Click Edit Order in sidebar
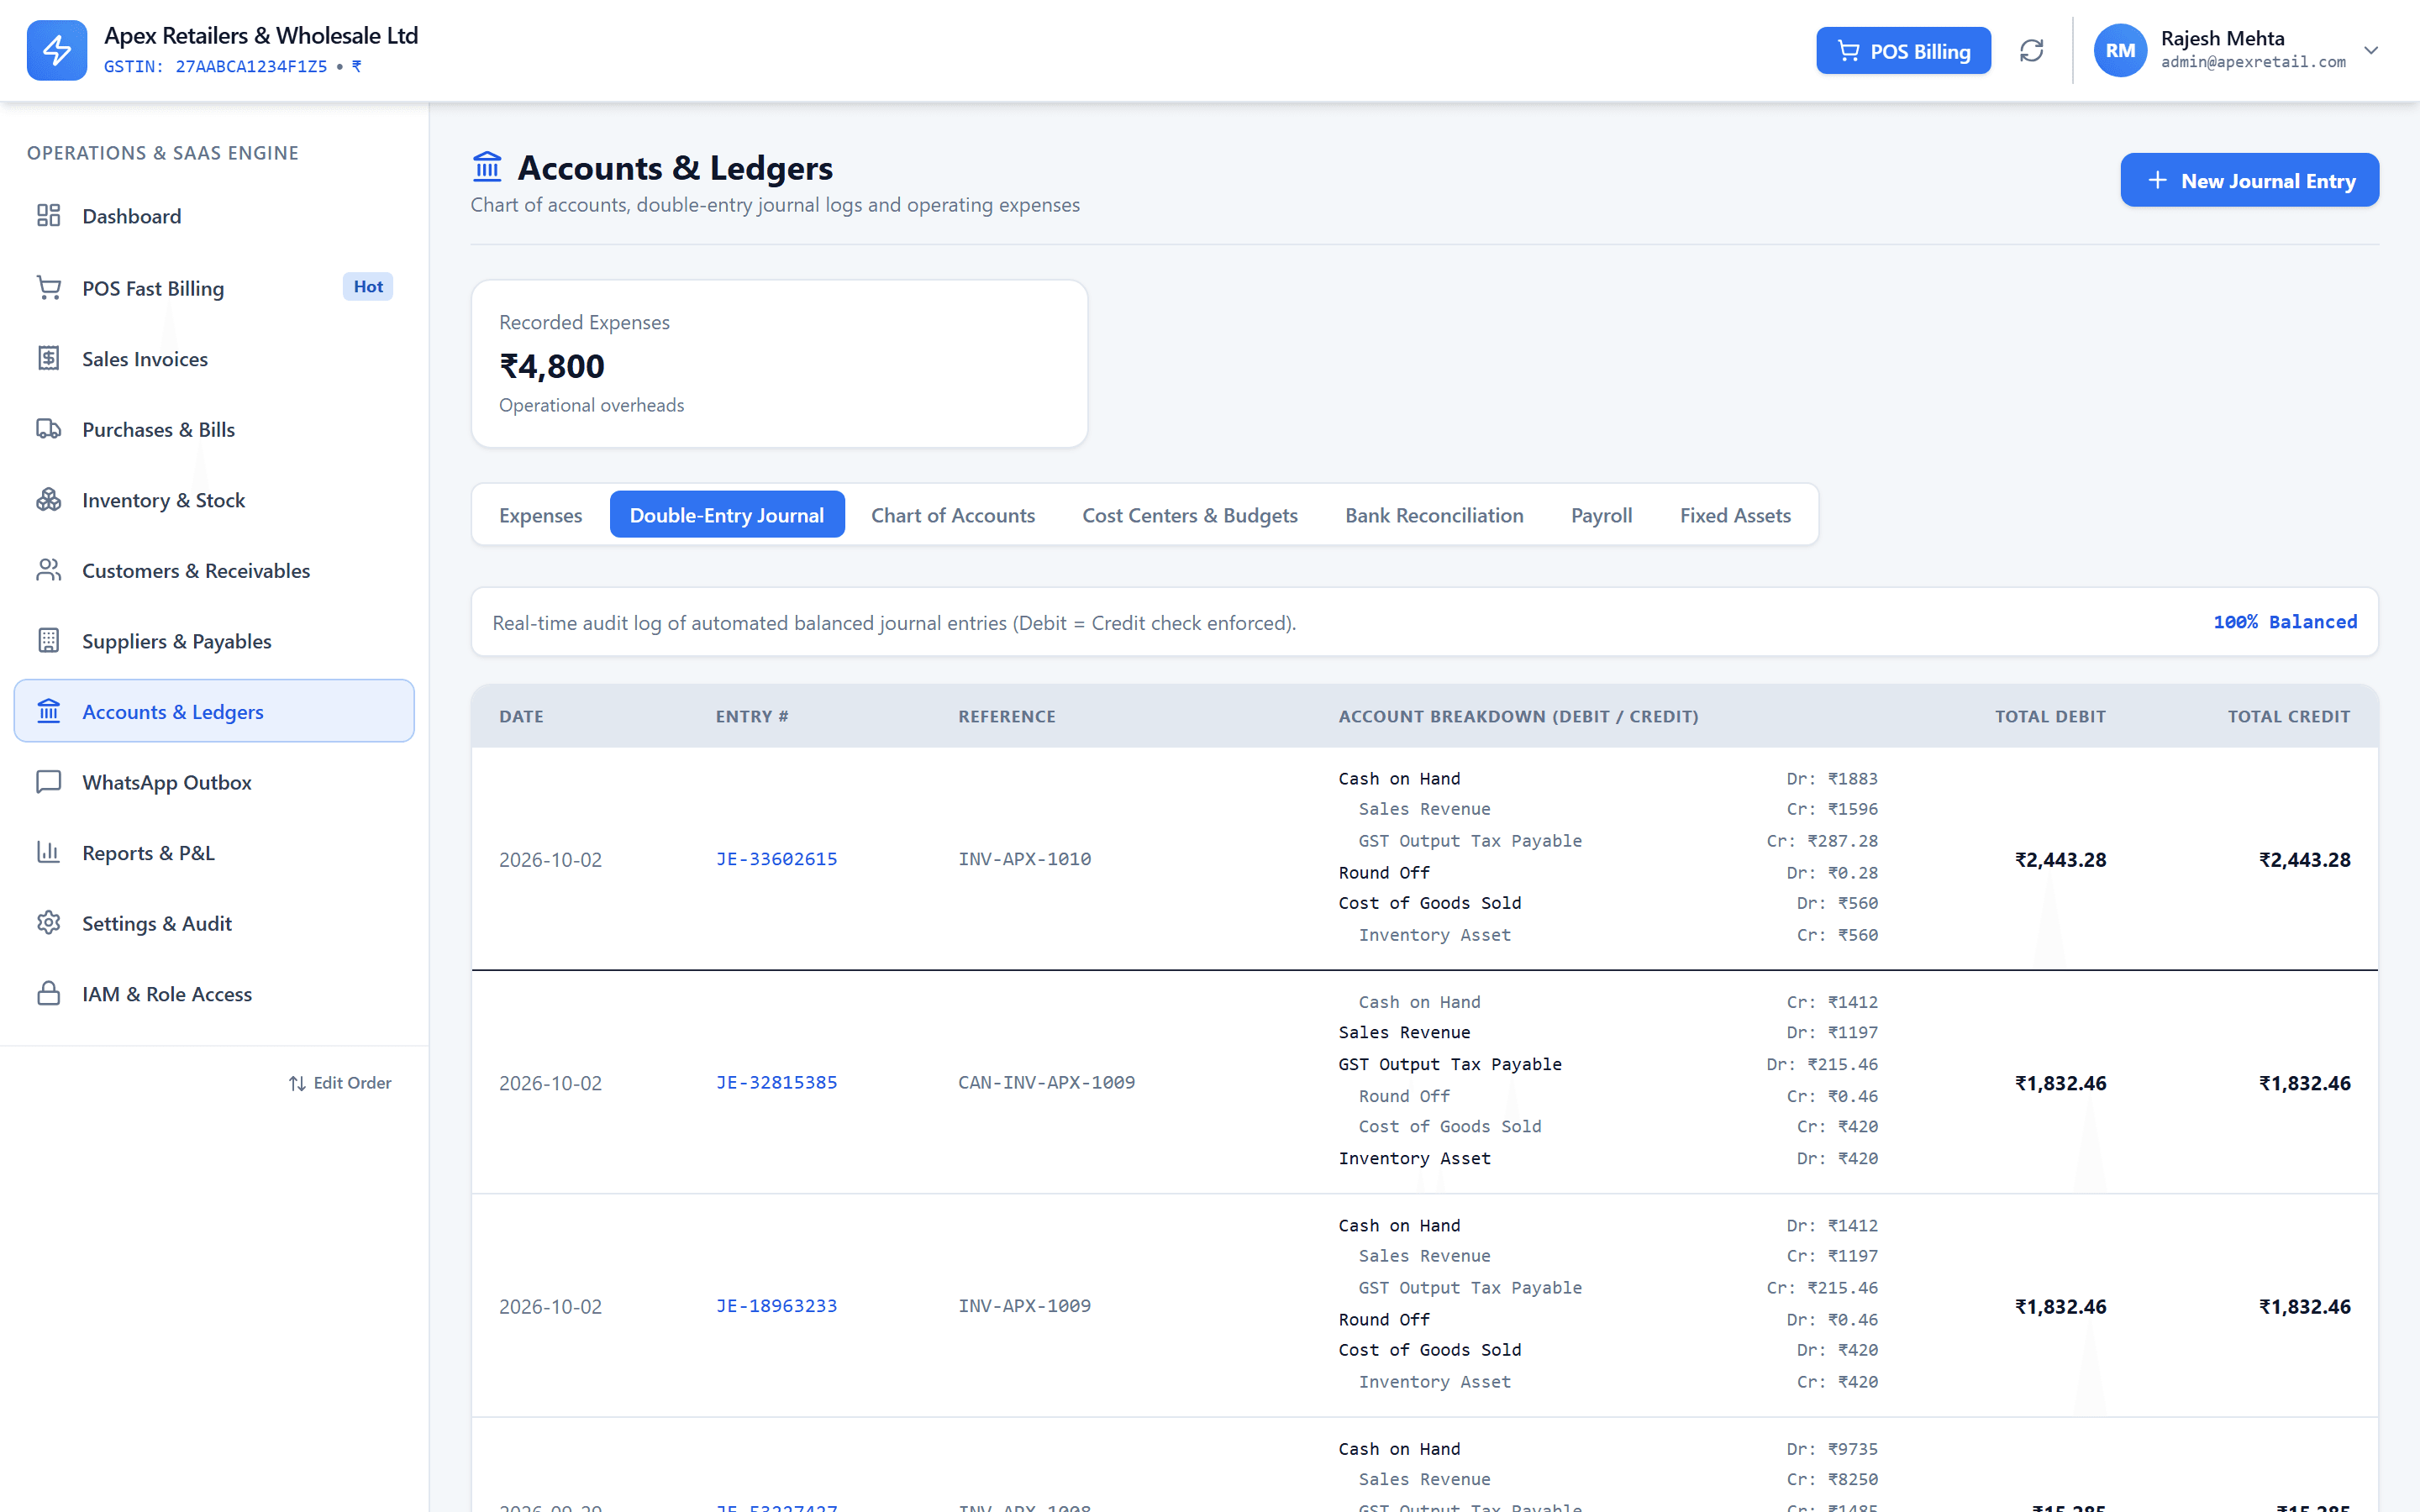Image resolution: width=2420 pixels, height=1512 pixels. click(x=340, y=1083)
